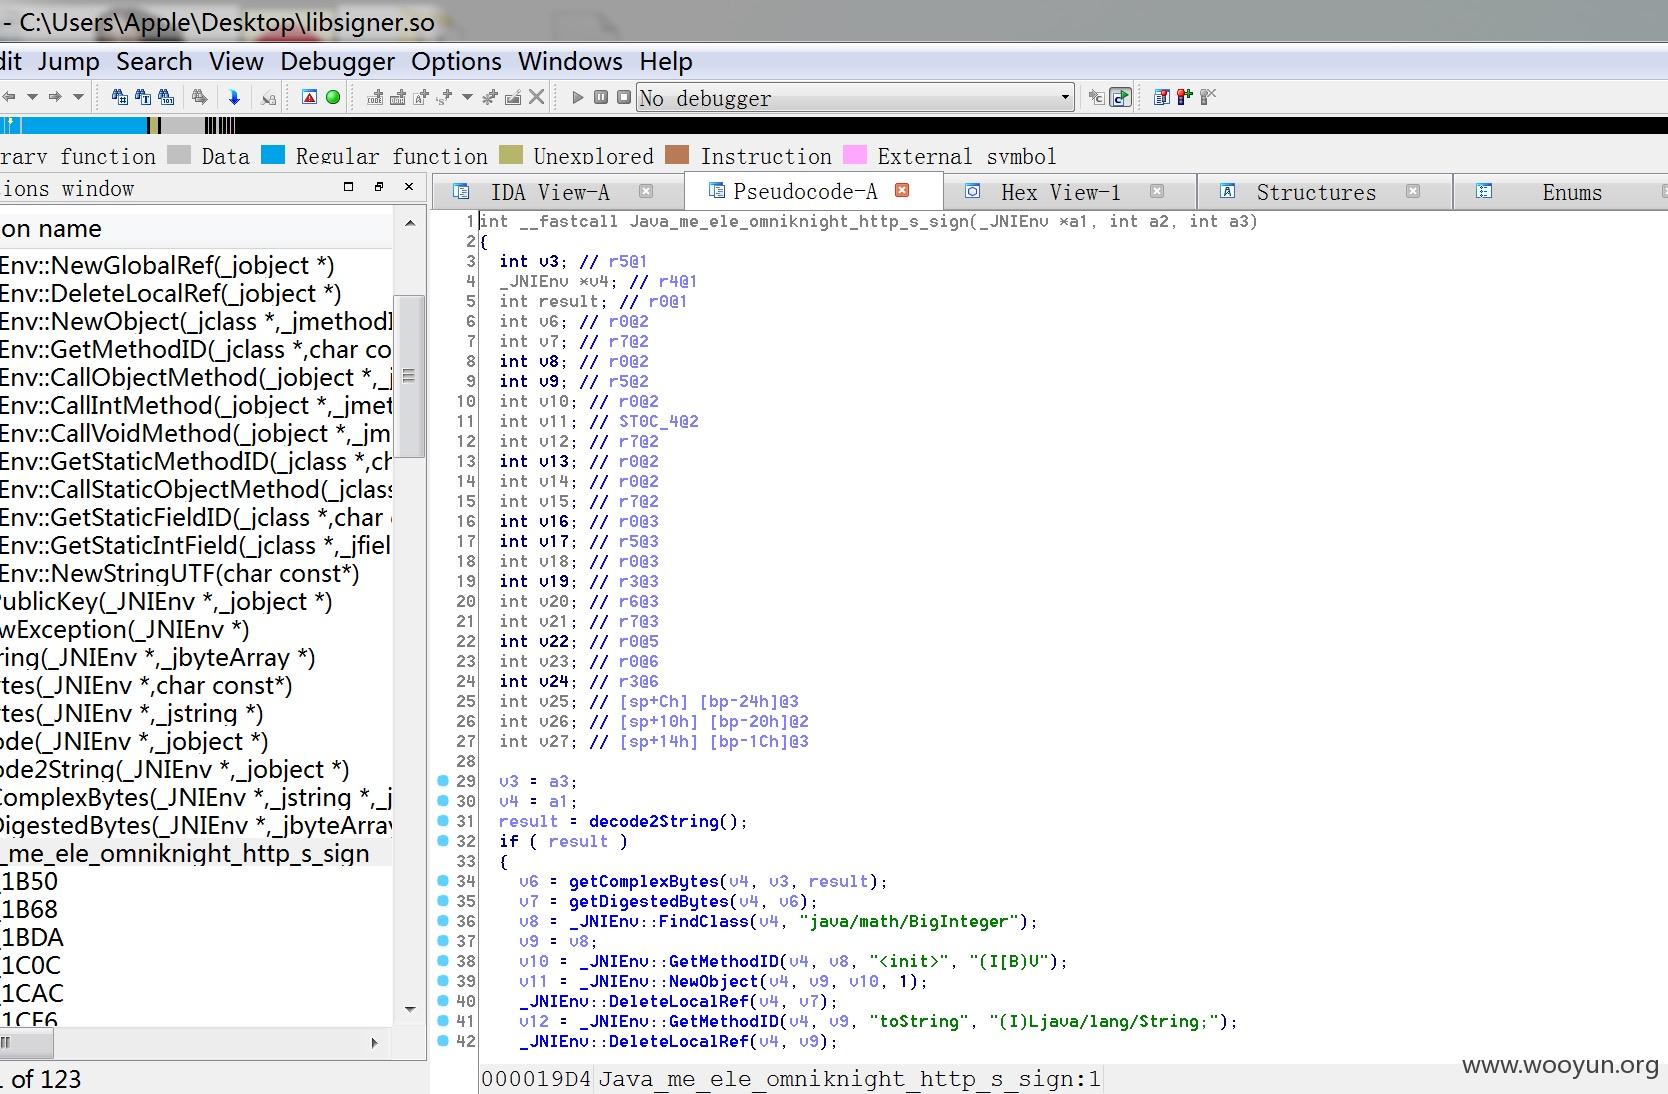Select GetStaticIntField function row
The image size is (1668, 1094).
coord(196,545)
